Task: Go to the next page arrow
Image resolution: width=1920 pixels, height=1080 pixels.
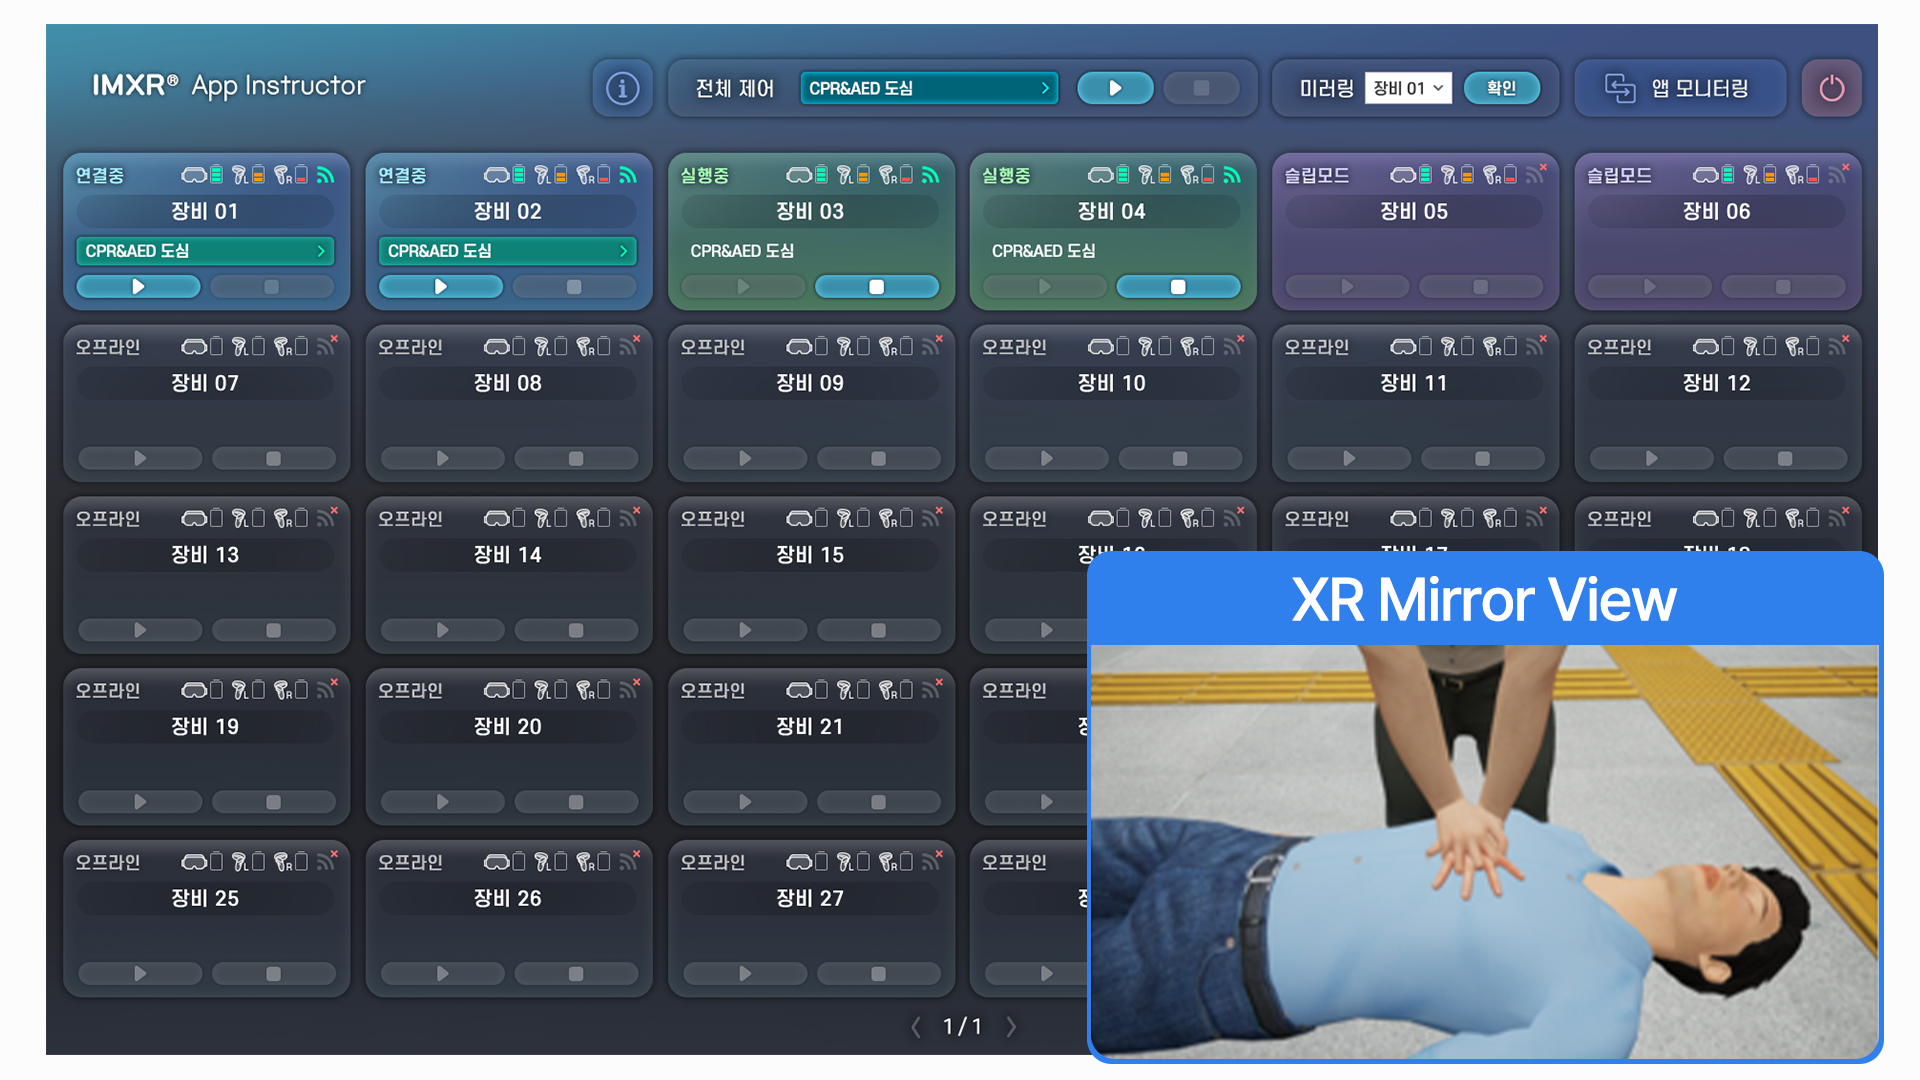Action: tap(1011, 1027)
